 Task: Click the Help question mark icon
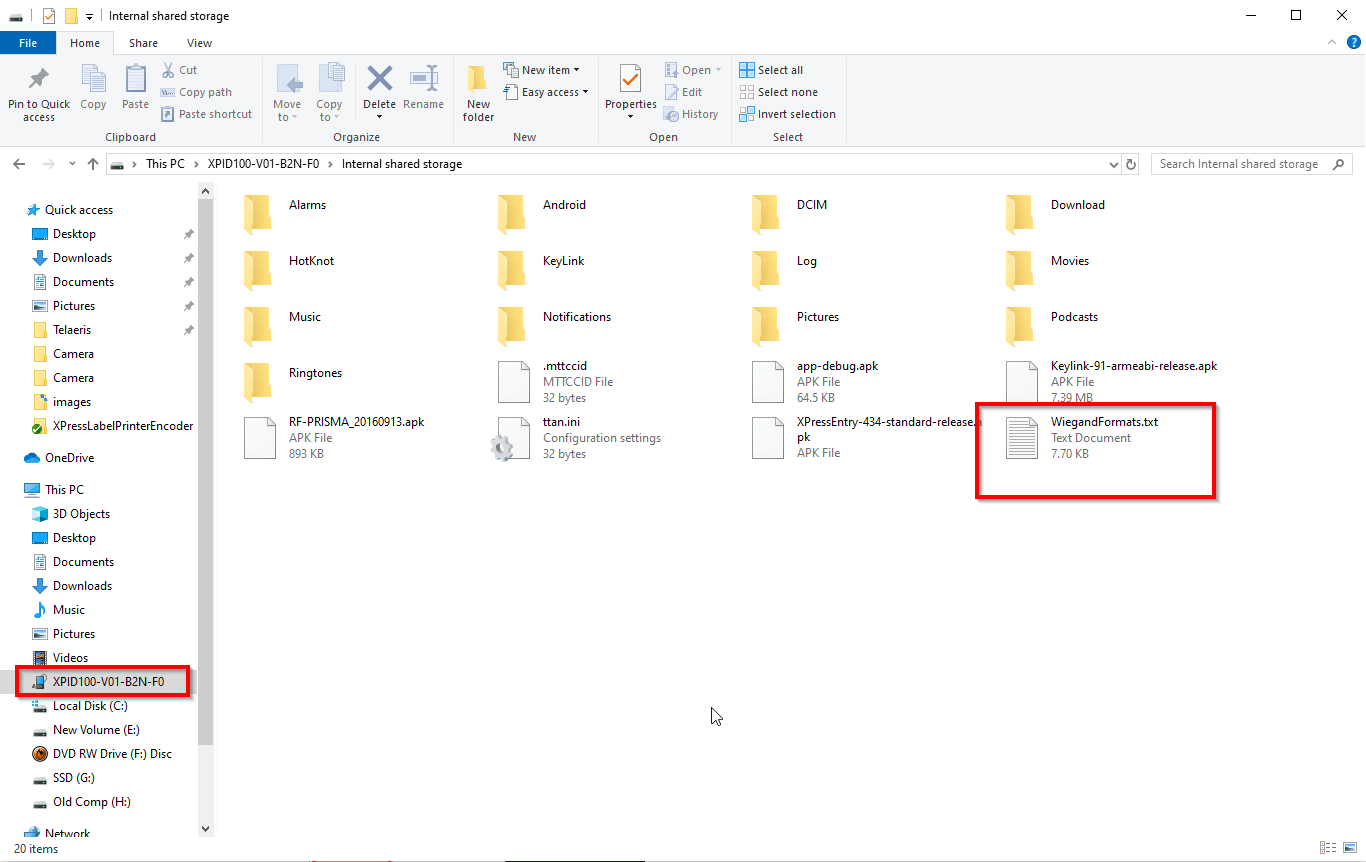point(1354,42)
